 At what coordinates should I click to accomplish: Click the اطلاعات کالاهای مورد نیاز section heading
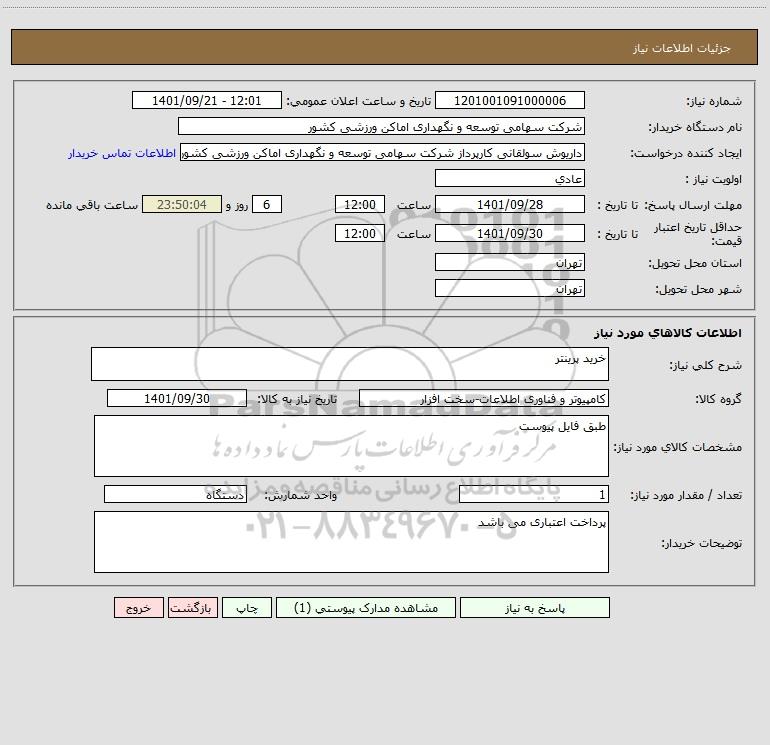(x=668, y=333)
